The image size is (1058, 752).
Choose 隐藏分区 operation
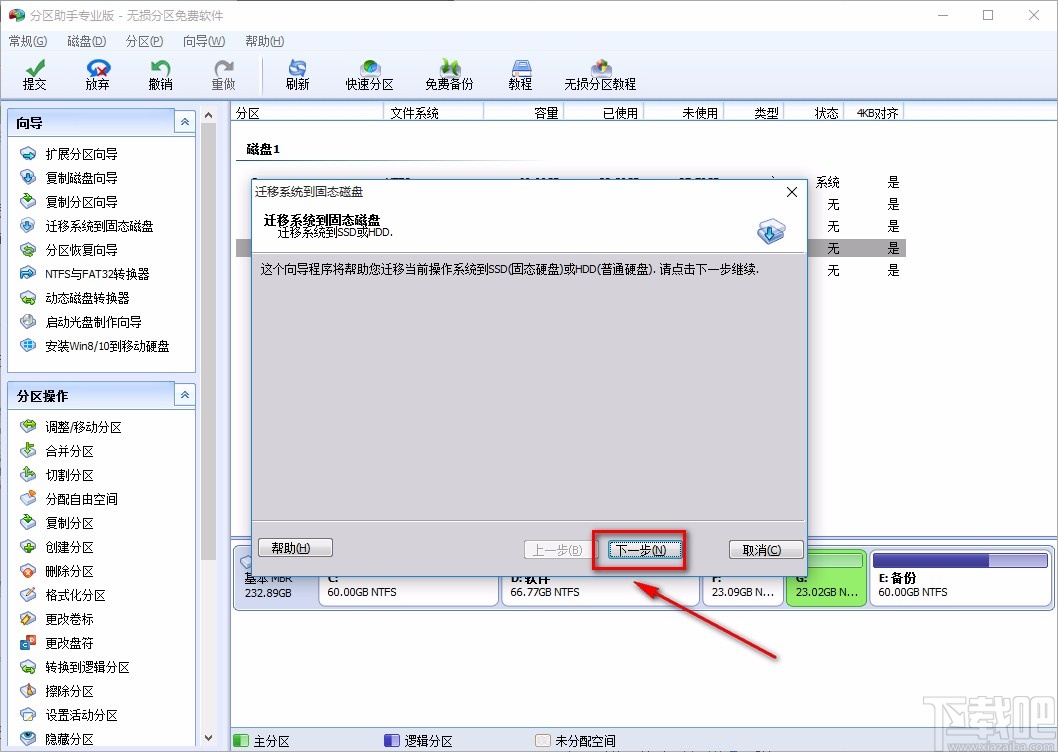coord(57,738)
